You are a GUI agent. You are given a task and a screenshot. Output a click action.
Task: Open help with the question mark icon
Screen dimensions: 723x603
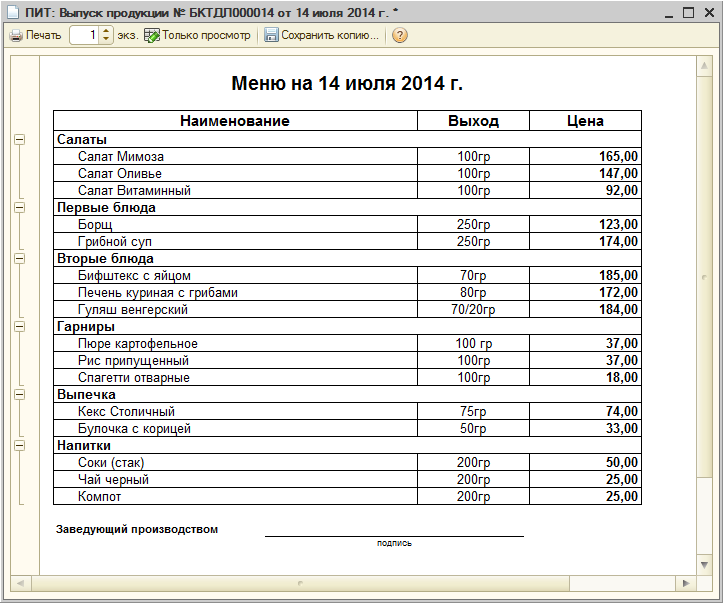click(x=400, y=35)
